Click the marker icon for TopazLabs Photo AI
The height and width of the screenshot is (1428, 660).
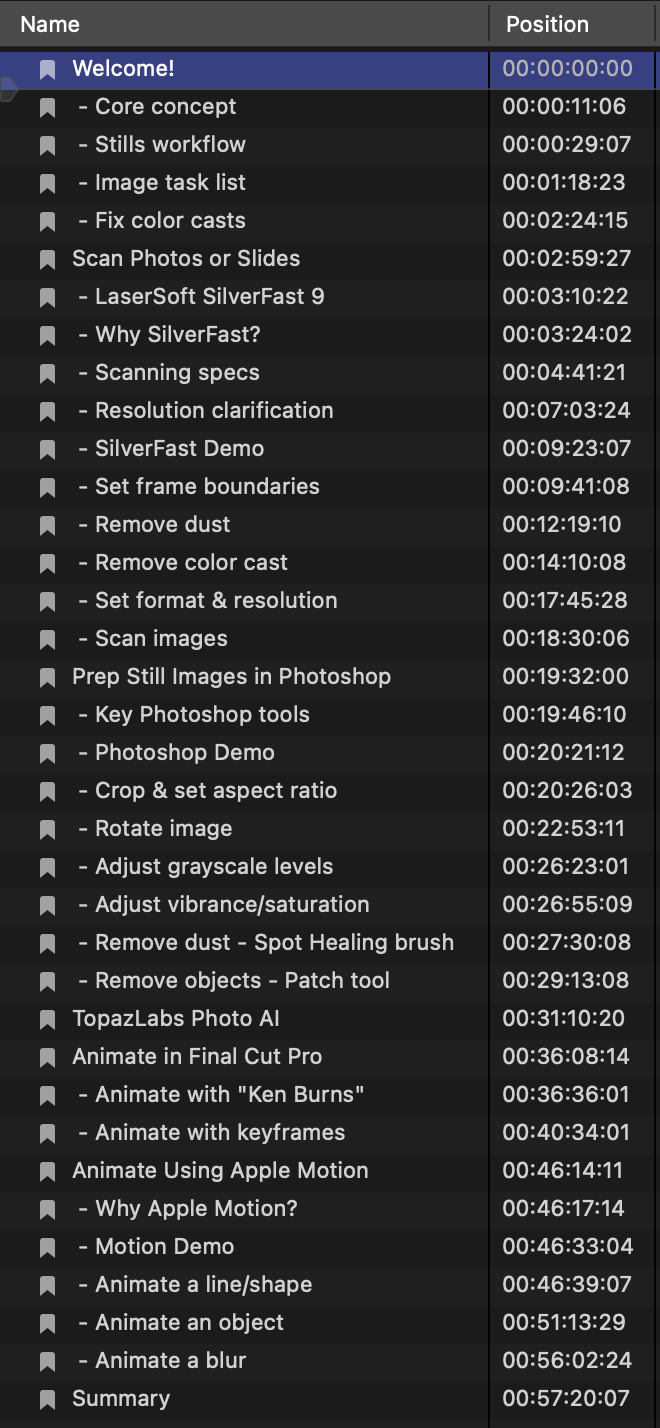pos(47,1020)
